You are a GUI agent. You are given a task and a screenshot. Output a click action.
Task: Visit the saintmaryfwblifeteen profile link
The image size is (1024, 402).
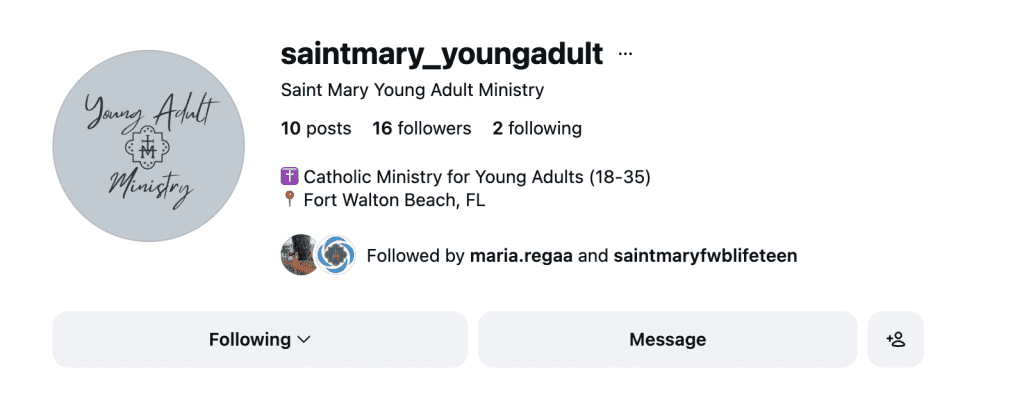pos(705,255)
